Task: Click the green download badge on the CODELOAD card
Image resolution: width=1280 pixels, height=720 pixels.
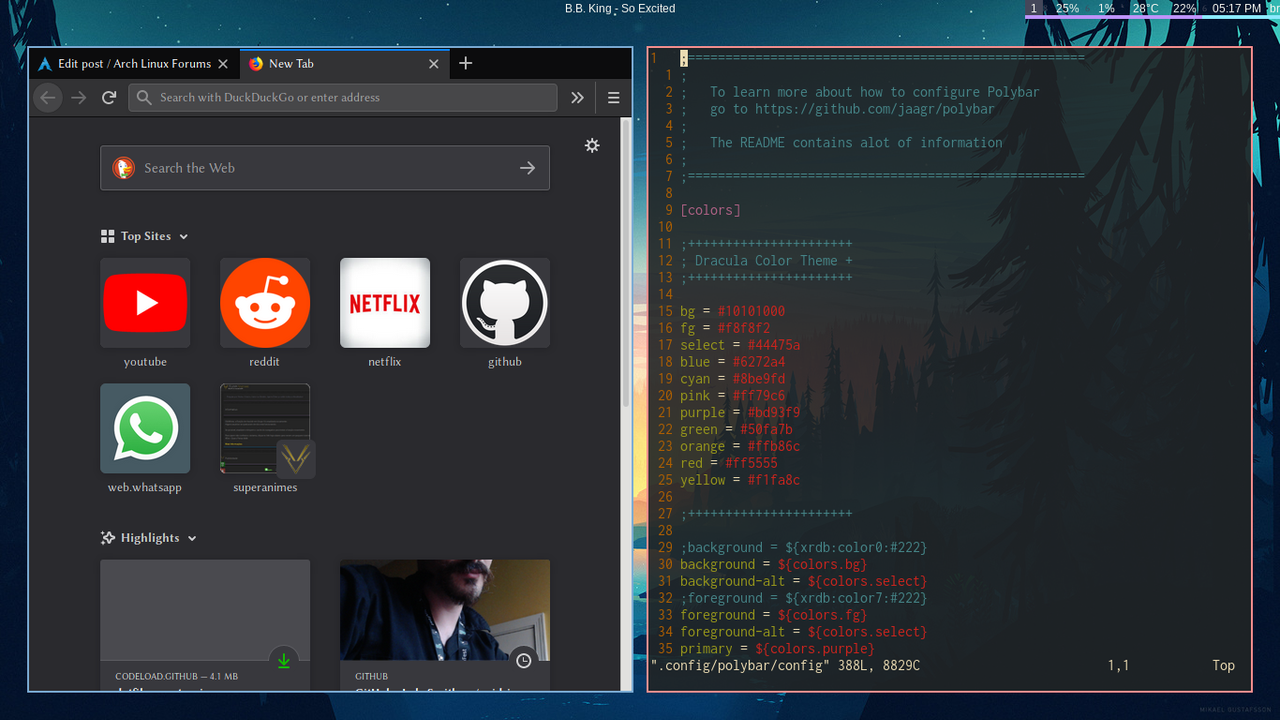Action: (283, 659)
